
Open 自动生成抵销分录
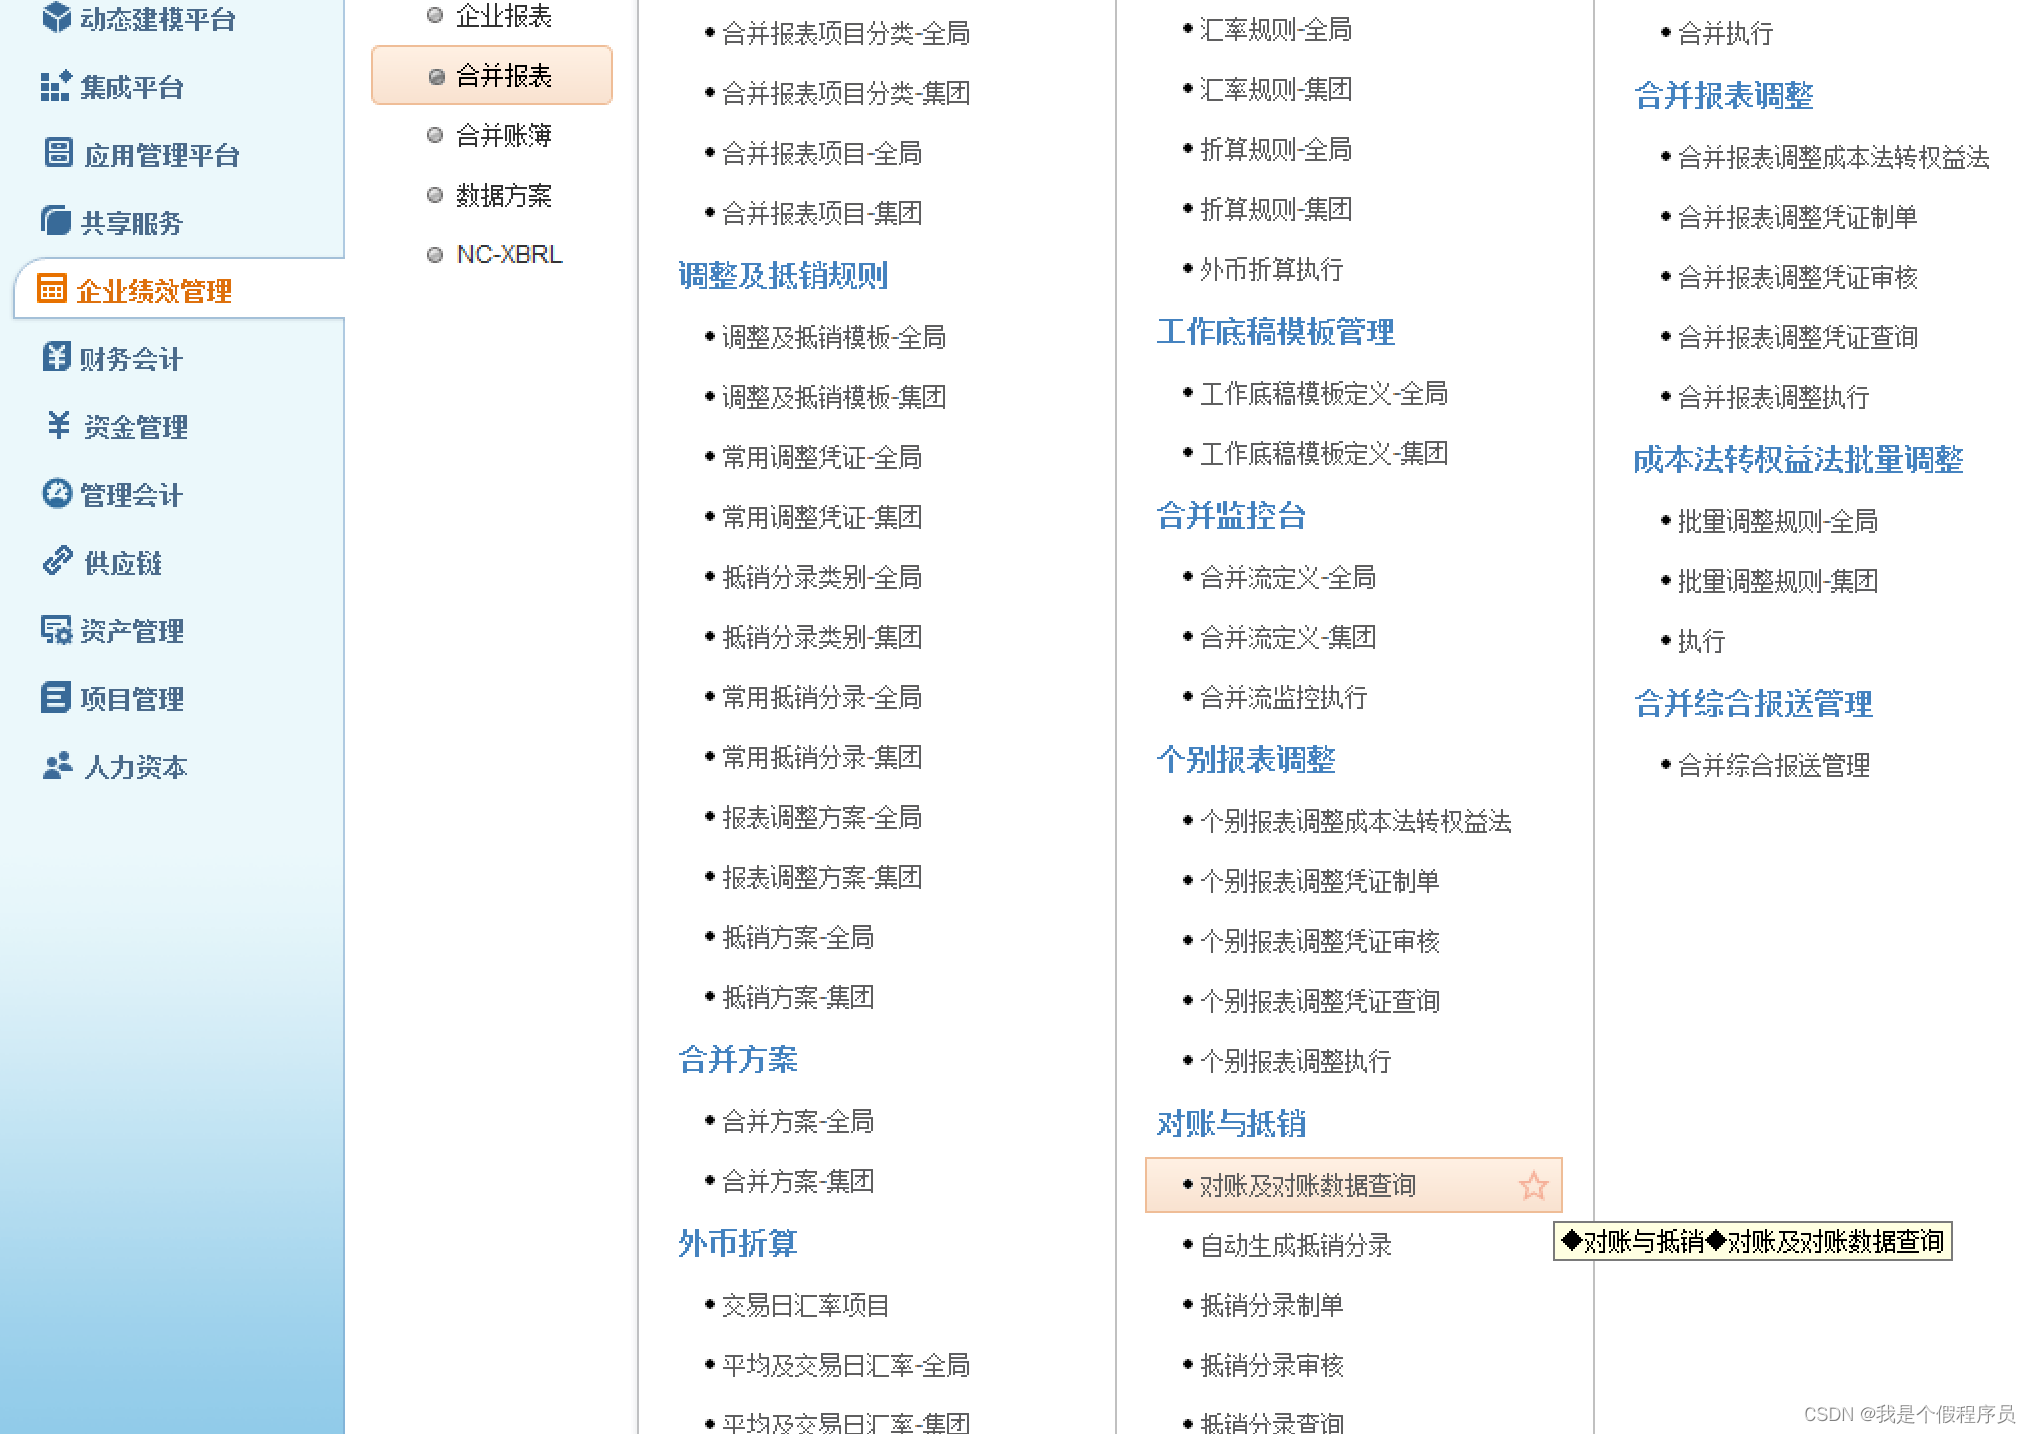click(x=1296, y=1245)
